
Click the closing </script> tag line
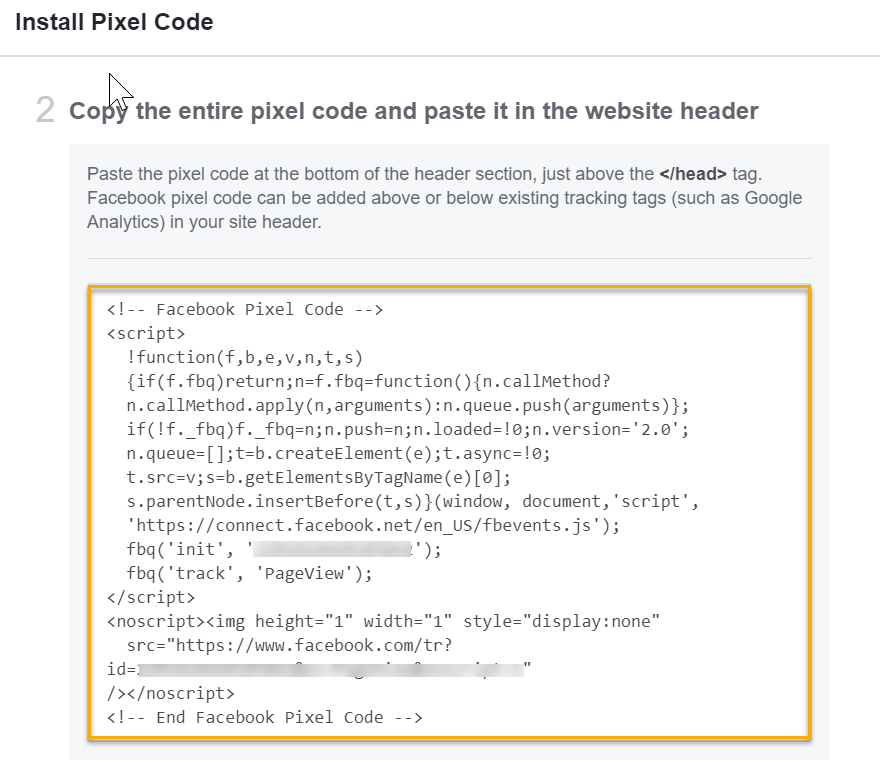[x=151, y=598]
